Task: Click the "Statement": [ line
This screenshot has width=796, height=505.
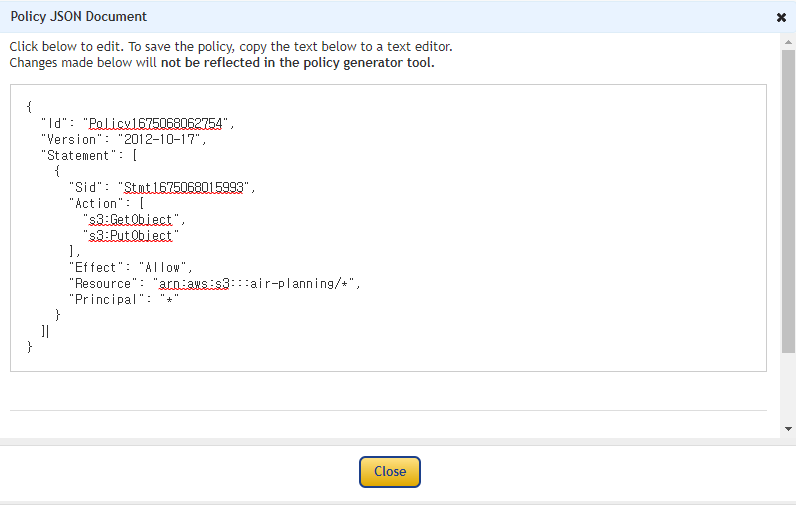Action: coord(89,155)
